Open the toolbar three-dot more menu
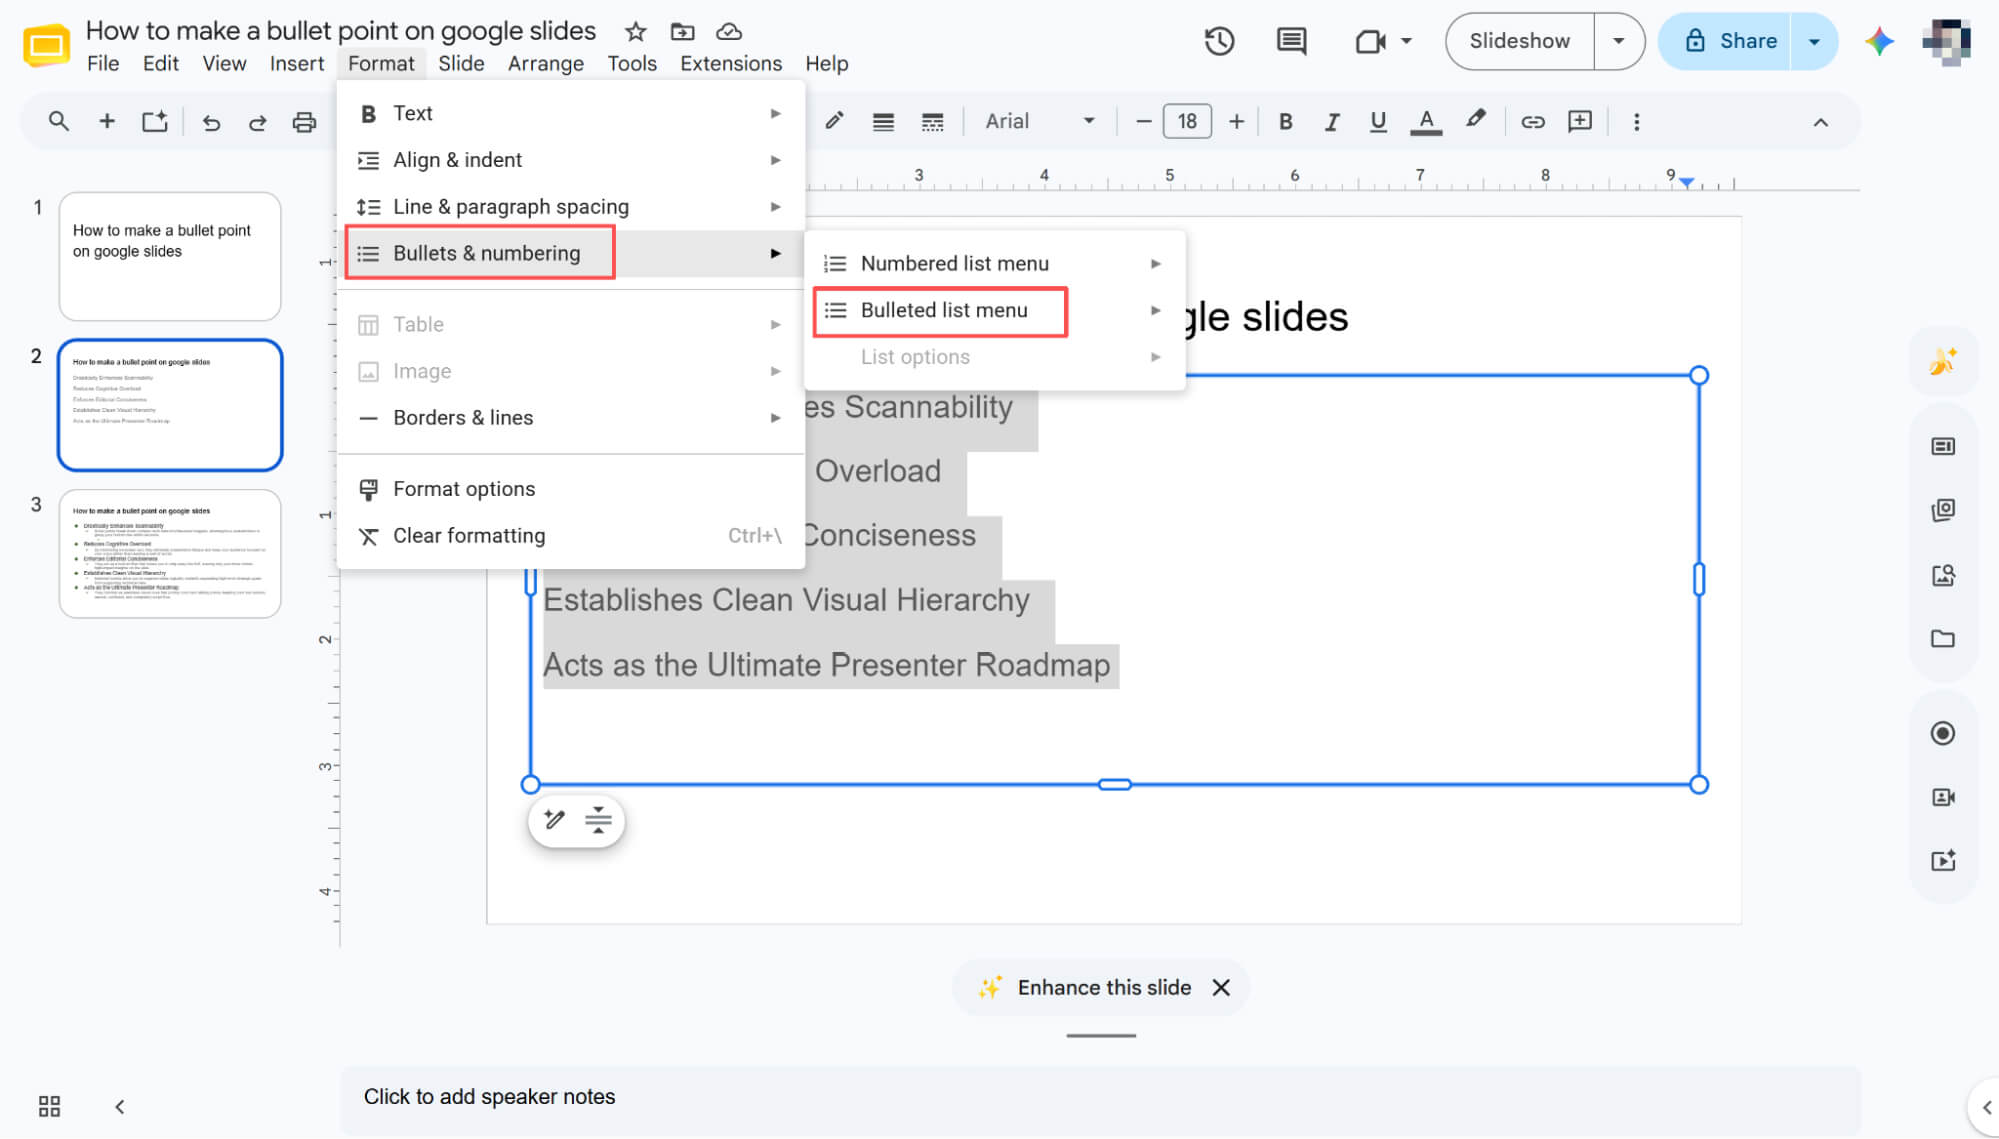 point(1636,122)
